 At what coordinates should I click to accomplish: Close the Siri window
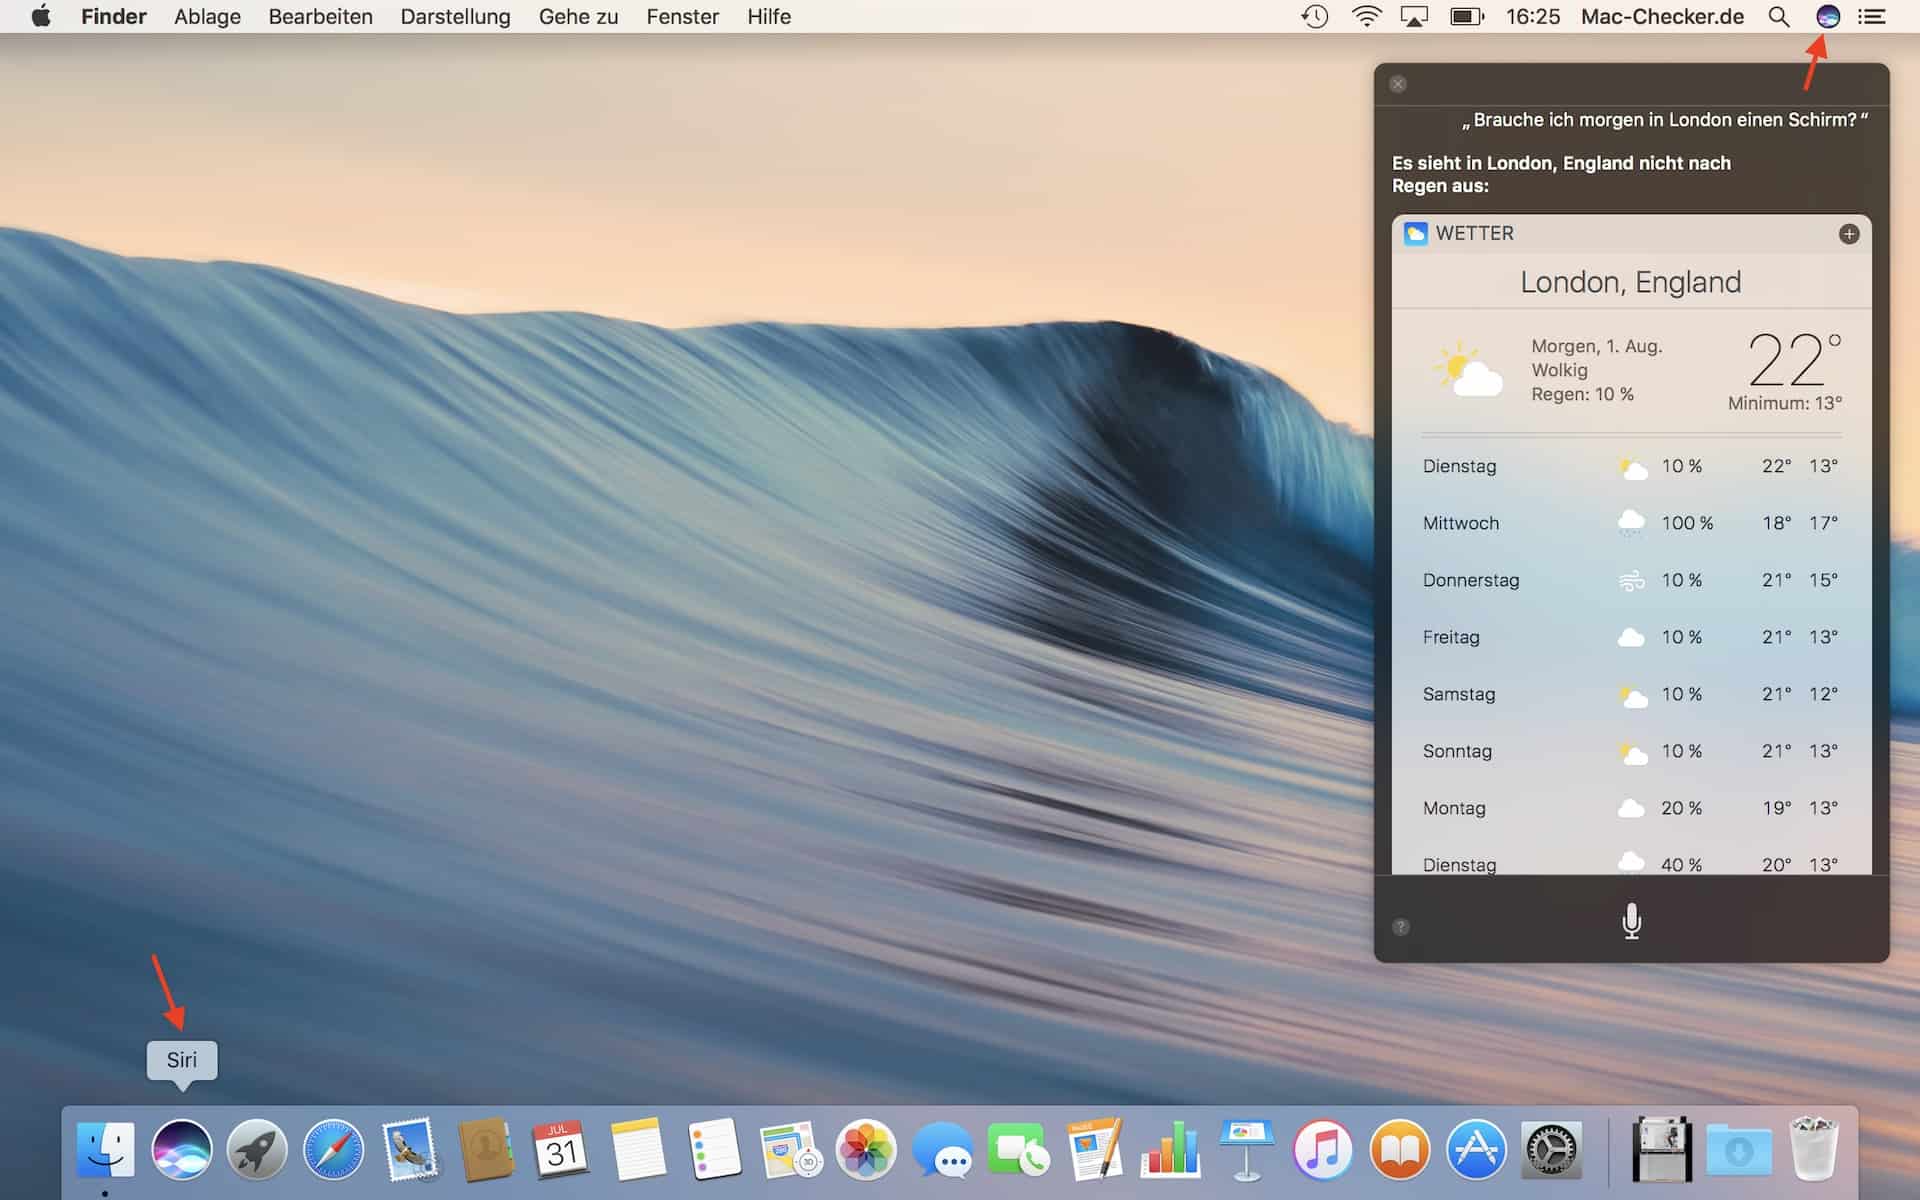coord(1398,84)
